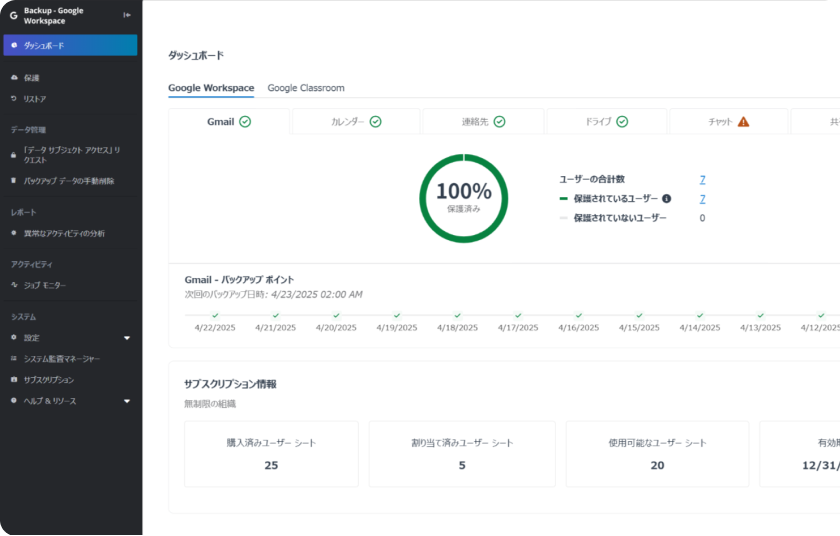Open the 保護 sidebar item

[x=31, y=78]
